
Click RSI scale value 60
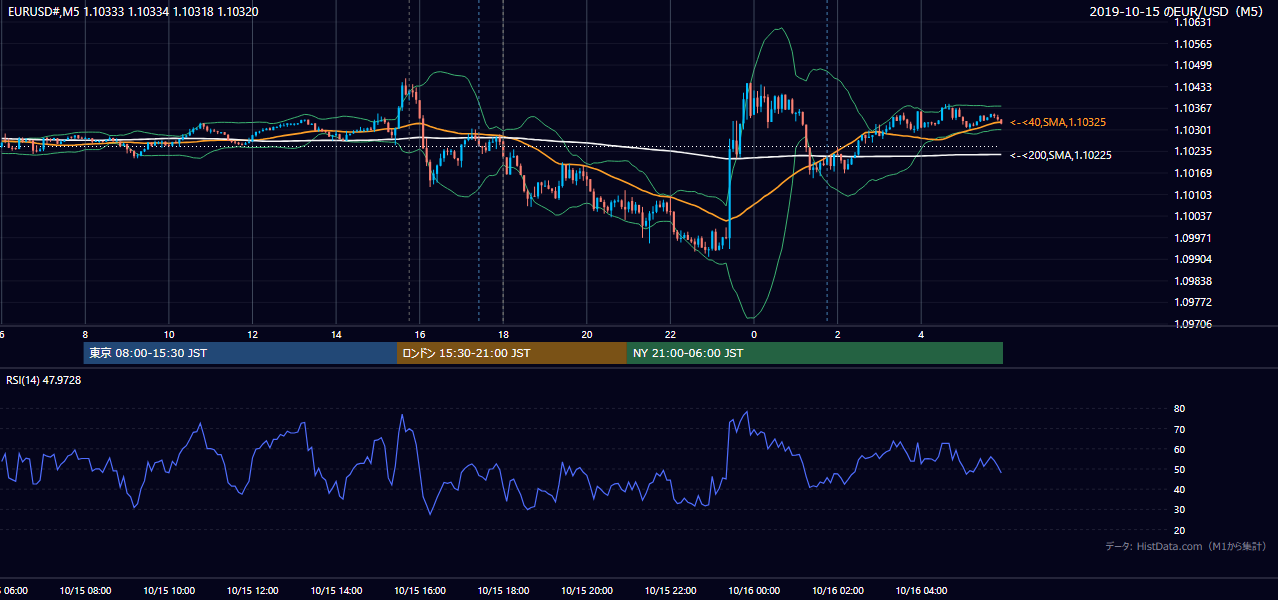tap(1179, 449)
